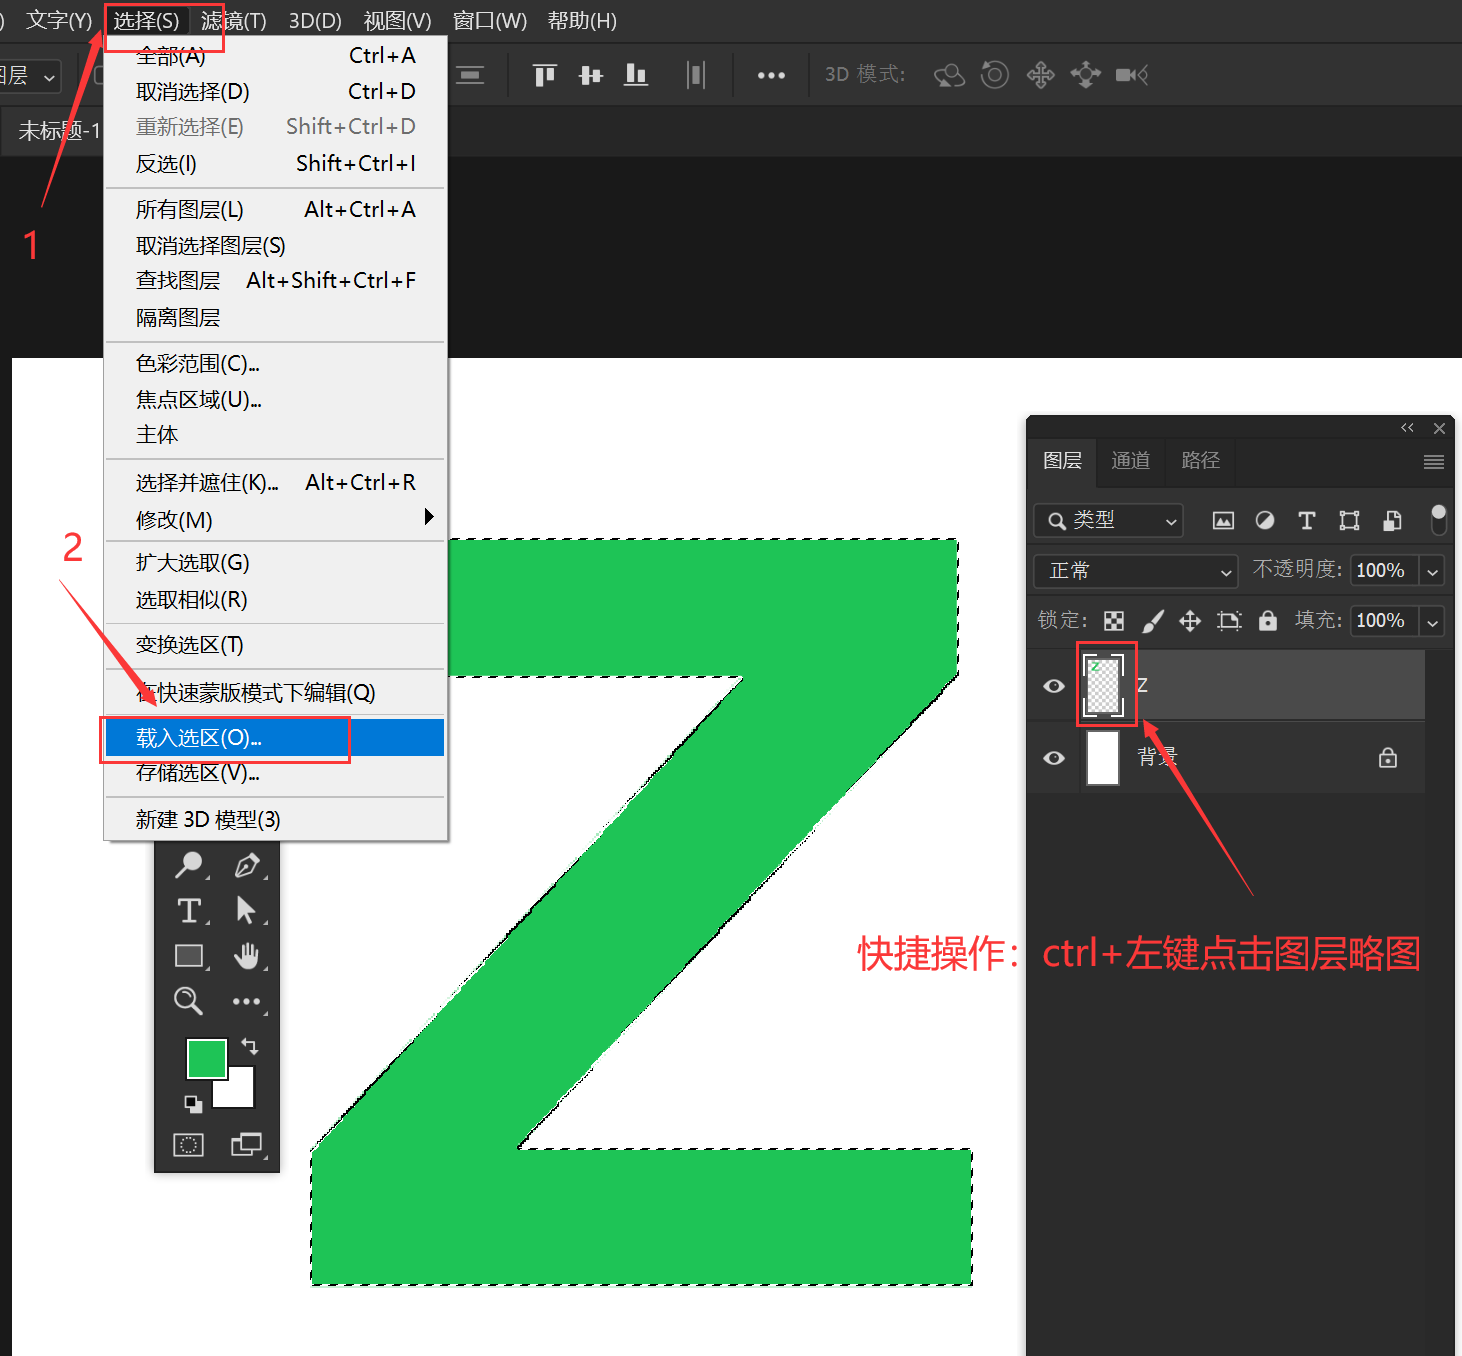Click the lock icon on 背景 layer
1462x1356 pixels.
click(1388, 758)
